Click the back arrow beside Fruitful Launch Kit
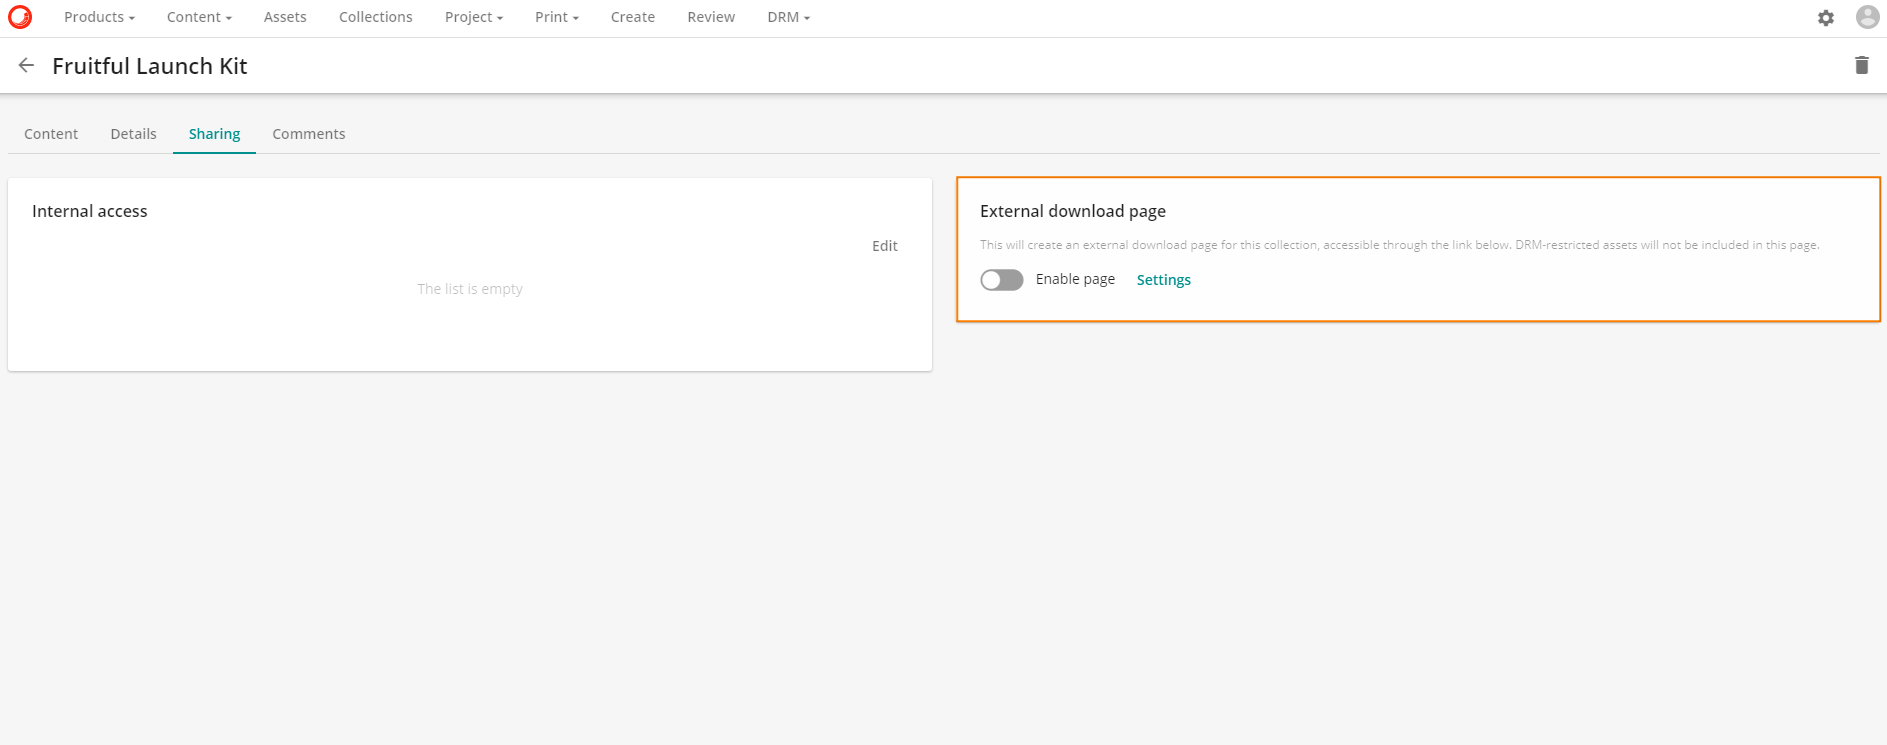Image resolution: width=1887 pixels, height=745 pixels. [x=26, y=66]
